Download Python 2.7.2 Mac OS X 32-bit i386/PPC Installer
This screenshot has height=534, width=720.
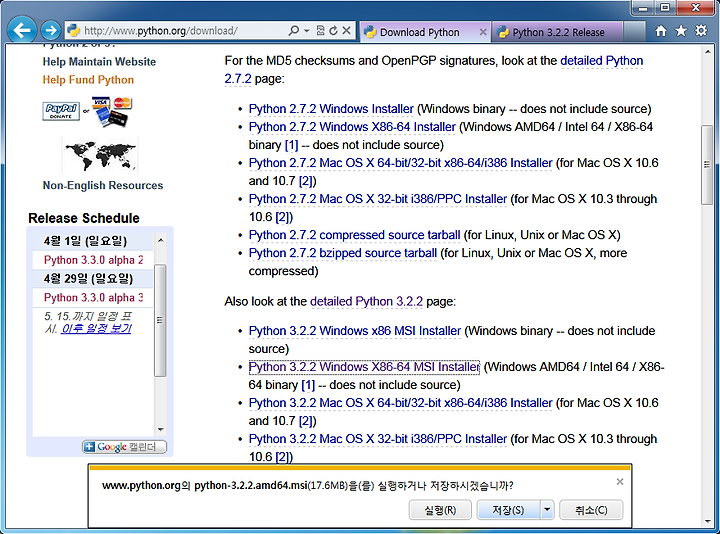(x=378, y=199)
